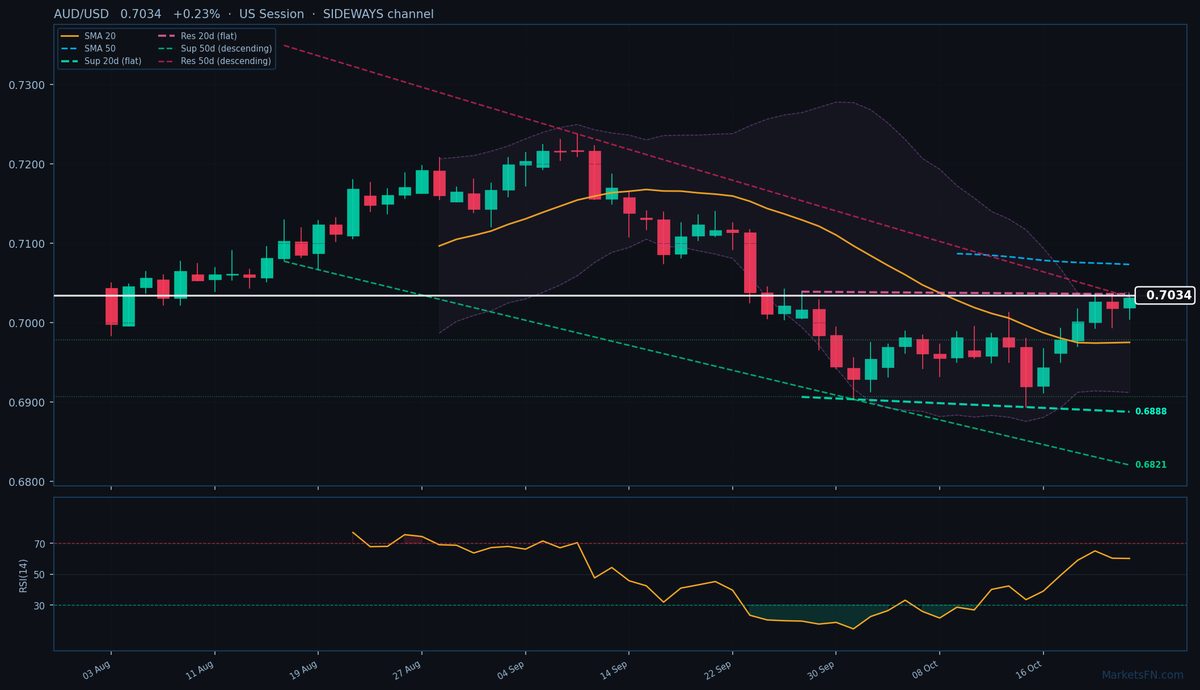Click the 0.7000 price axis label
This screenshot has height=690, width=1200.
[27, 323]
